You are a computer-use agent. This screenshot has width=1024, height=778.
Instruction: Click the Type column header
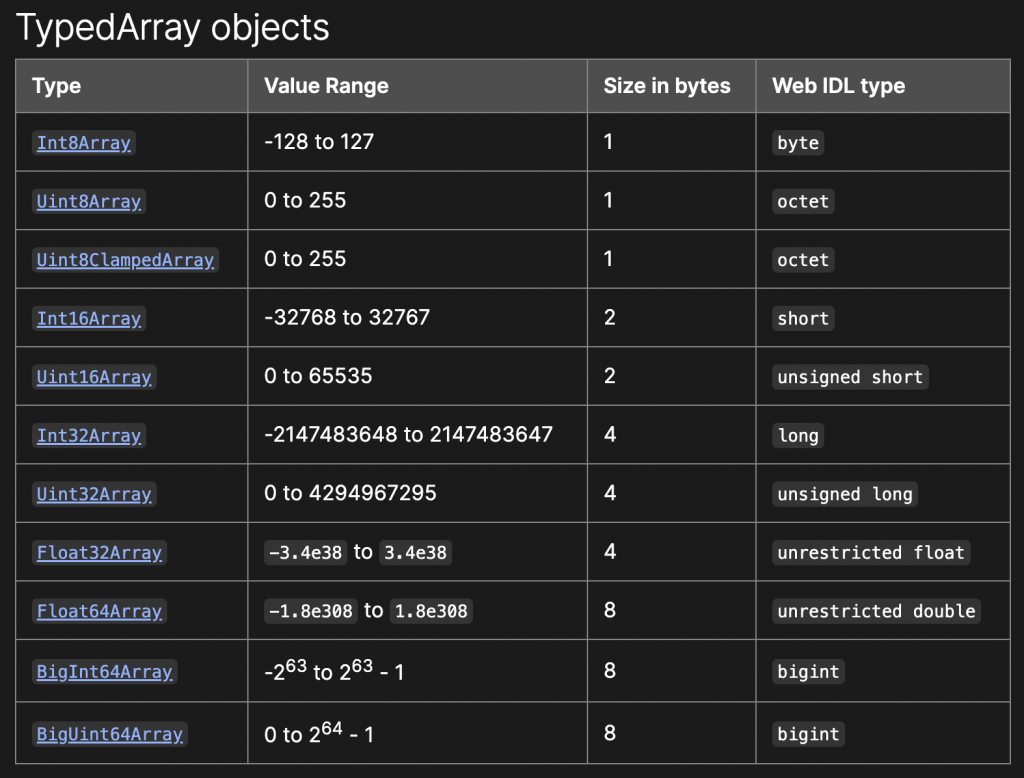pyautogui.click(x=57, y=86)
